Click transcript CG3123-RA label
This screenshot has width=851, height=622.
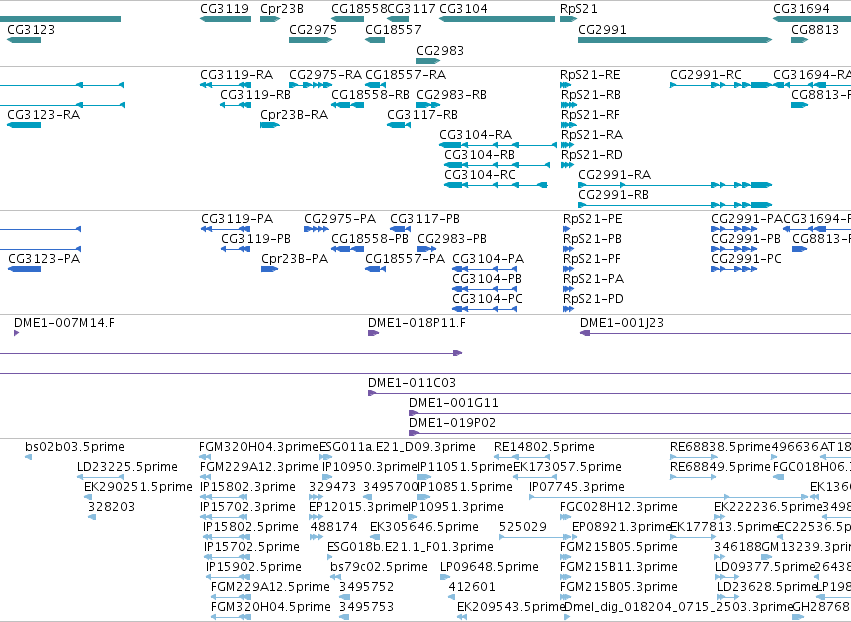coord(43,115)
